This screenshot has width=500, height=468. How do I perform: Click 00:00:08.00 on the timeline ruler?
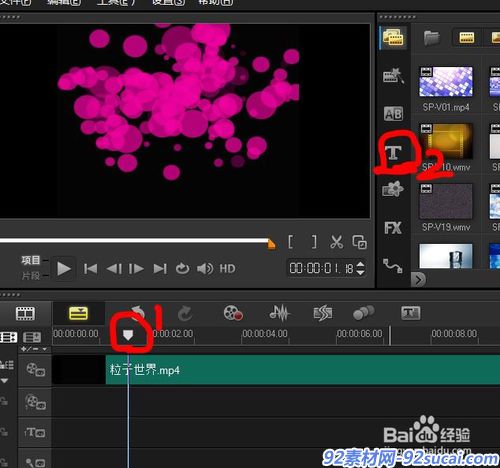[454, 333]
